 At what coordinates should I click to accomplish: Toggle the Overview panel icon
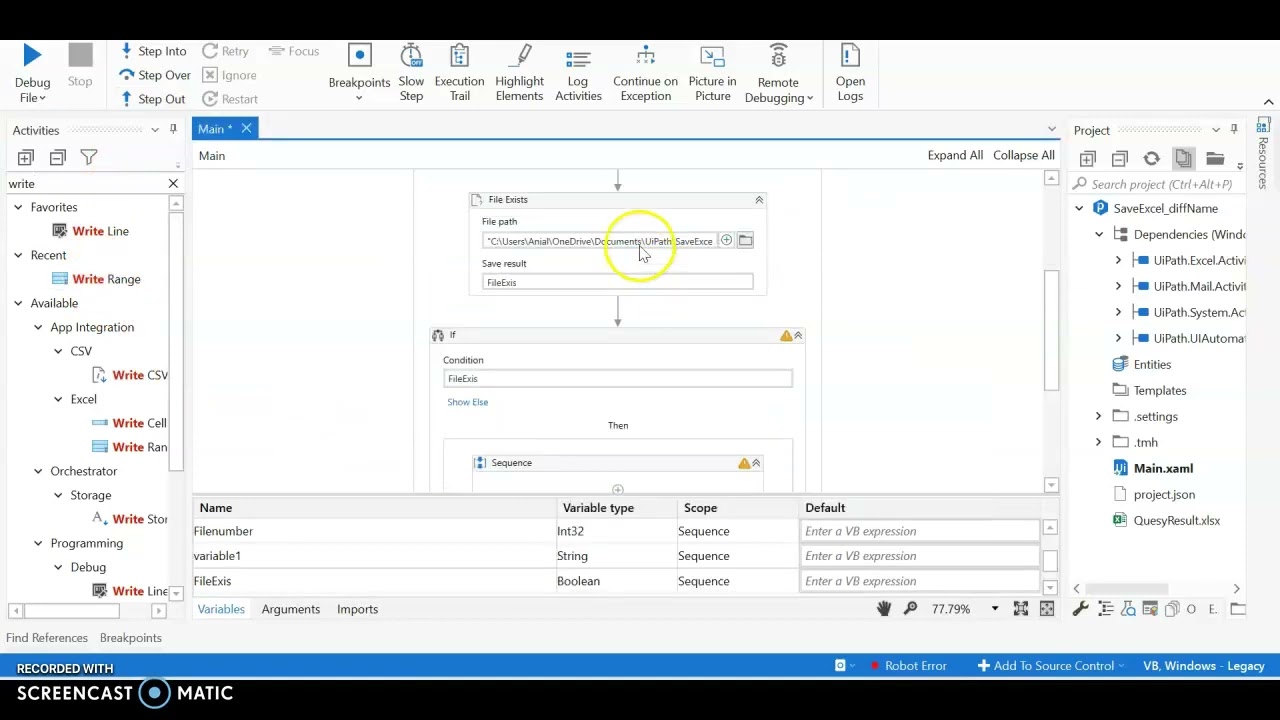(x=1047, y=608)
